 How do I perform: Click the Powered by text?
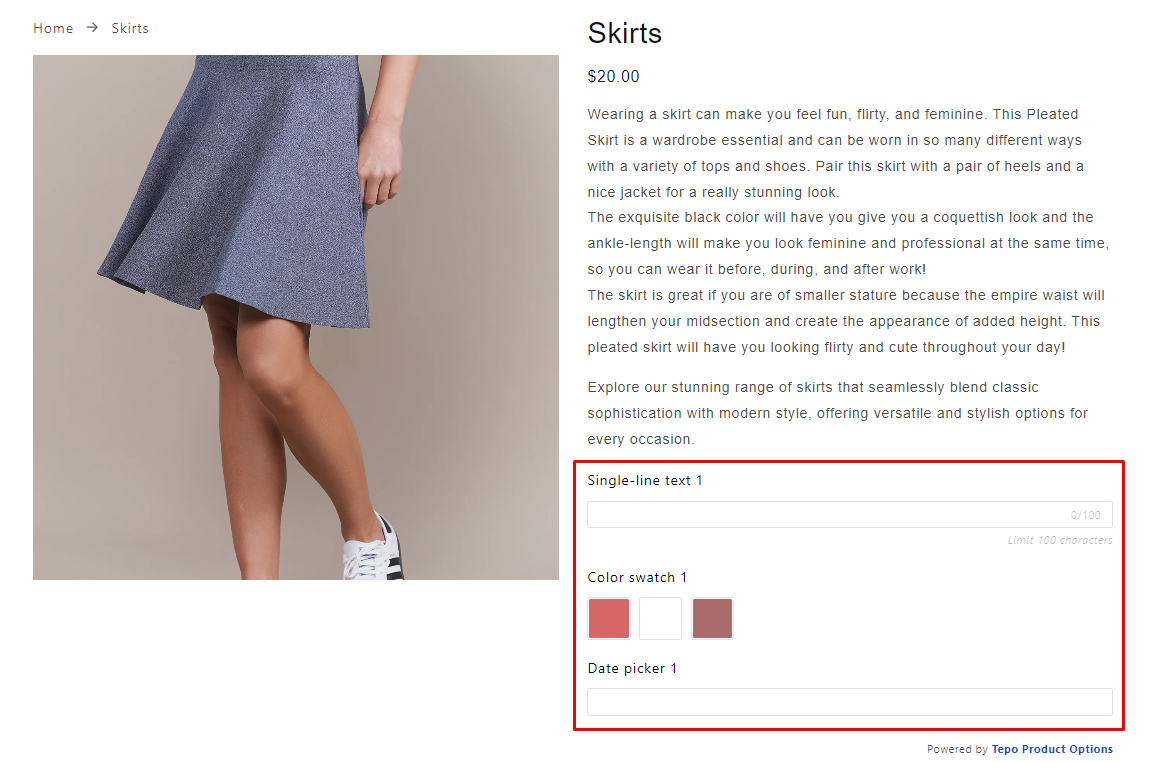(957, 749)
